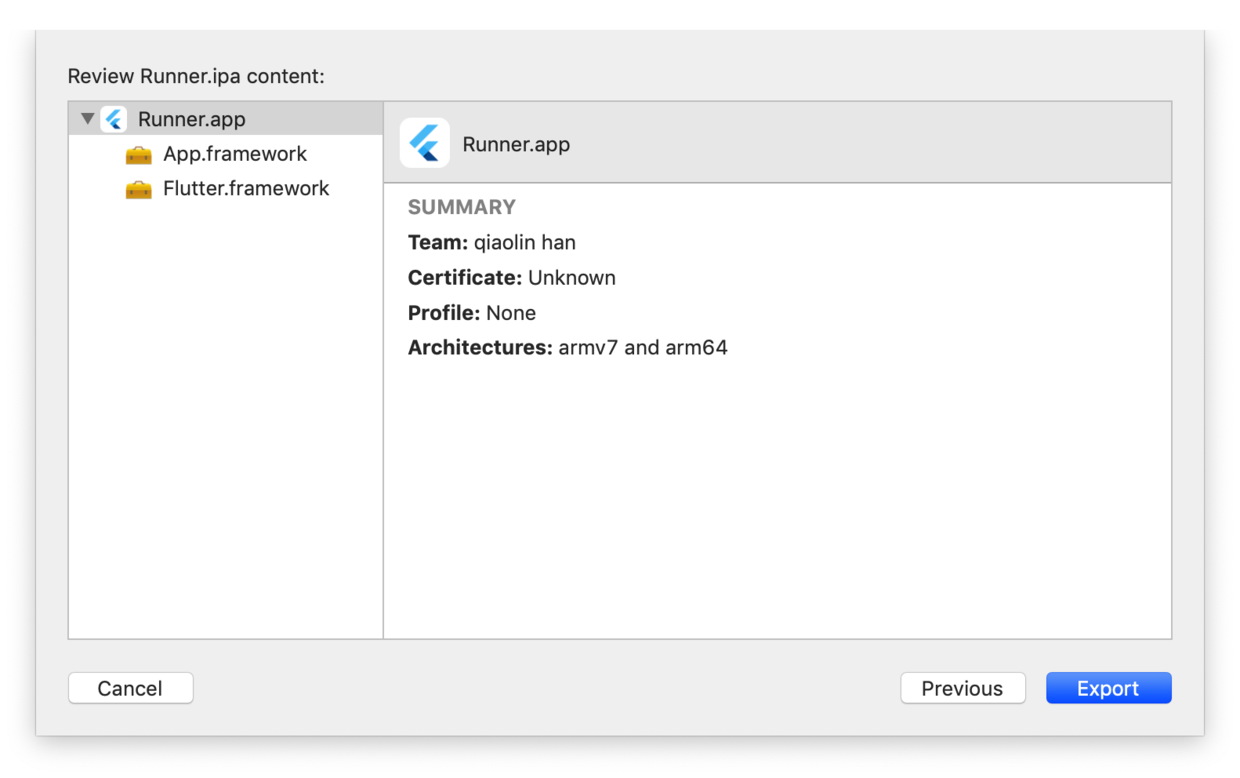The height and width of the screenshot is (778, 1240).
Task: Select the Runner.app tree row label
Action: pyautogui.click(x=191, y=119)
